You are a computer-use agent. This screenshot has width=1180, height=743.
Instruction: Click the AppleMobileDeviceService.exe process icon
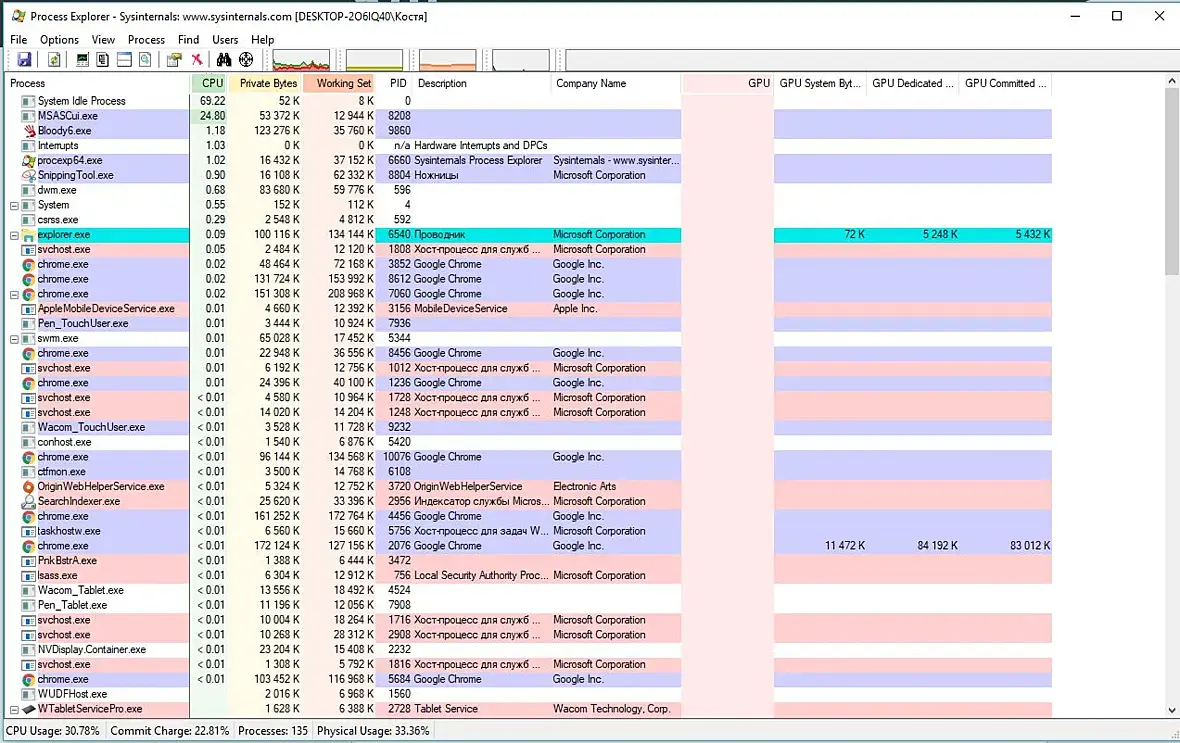tap(29, 309)
